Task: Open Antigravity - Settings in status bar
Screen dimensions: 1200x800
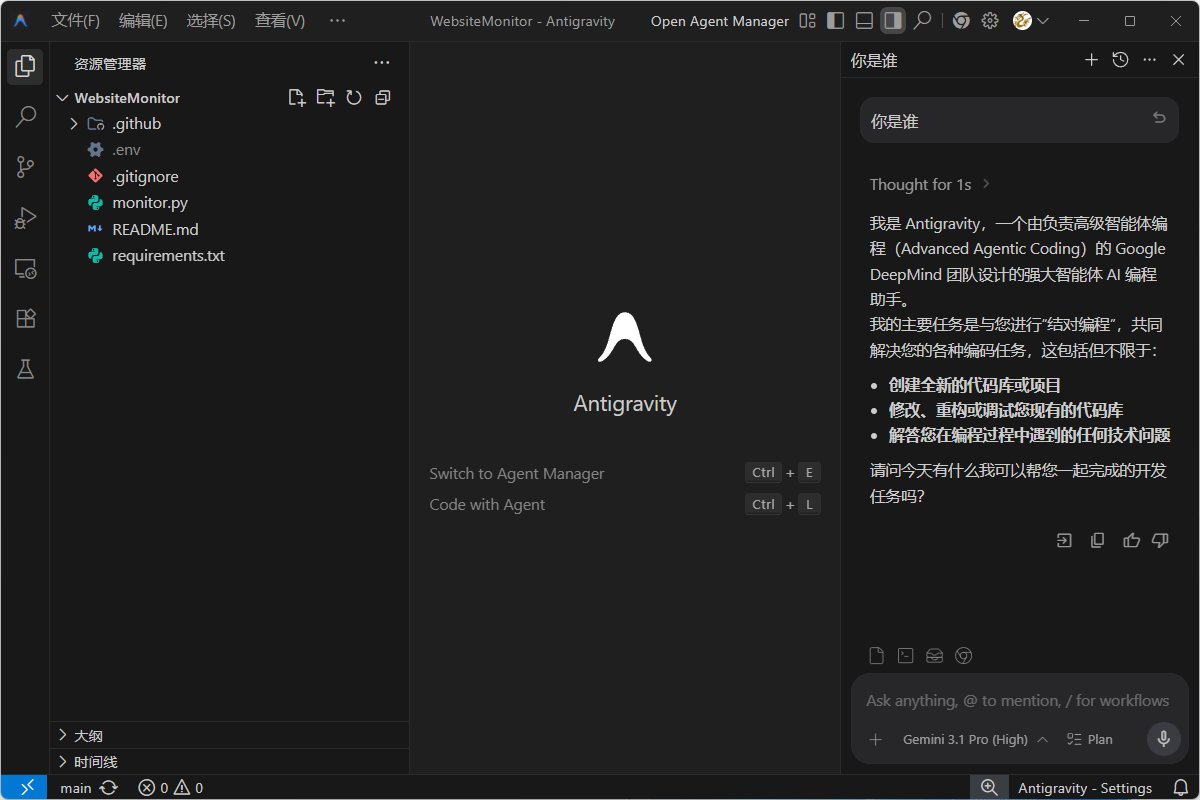Action: 1085,788
